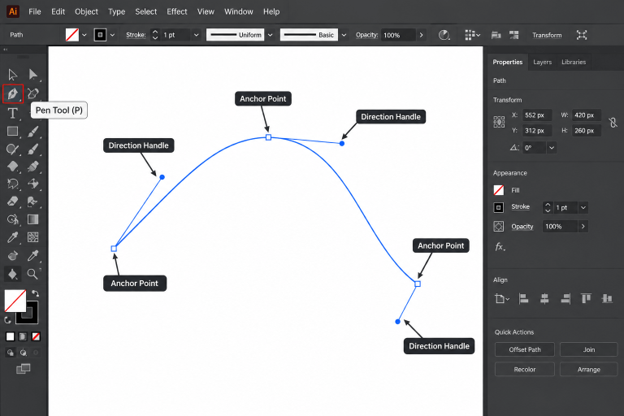Apply horizontal align left in Align section

tap(524, 299)
